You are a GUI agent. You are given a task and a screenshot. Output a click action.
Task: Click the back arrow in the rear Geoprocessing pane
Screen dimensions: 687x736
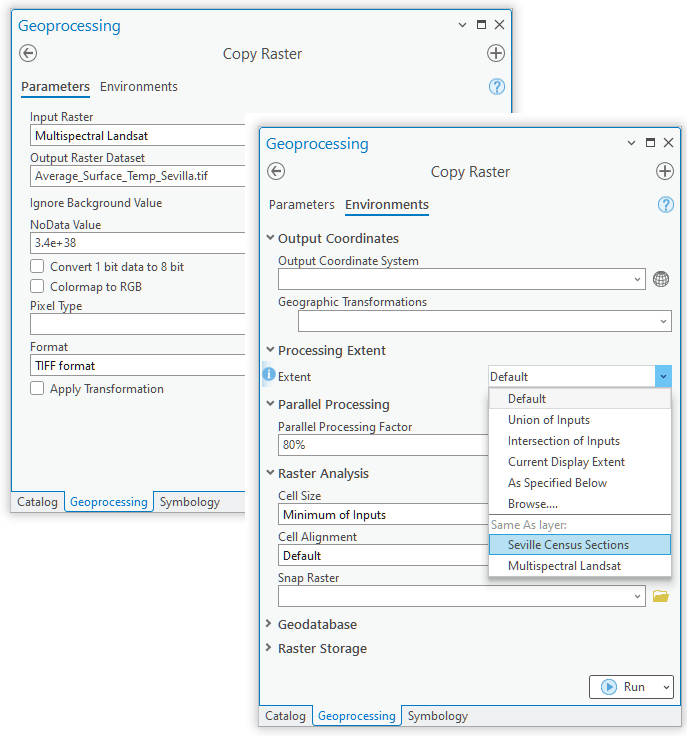pos(28,53)
